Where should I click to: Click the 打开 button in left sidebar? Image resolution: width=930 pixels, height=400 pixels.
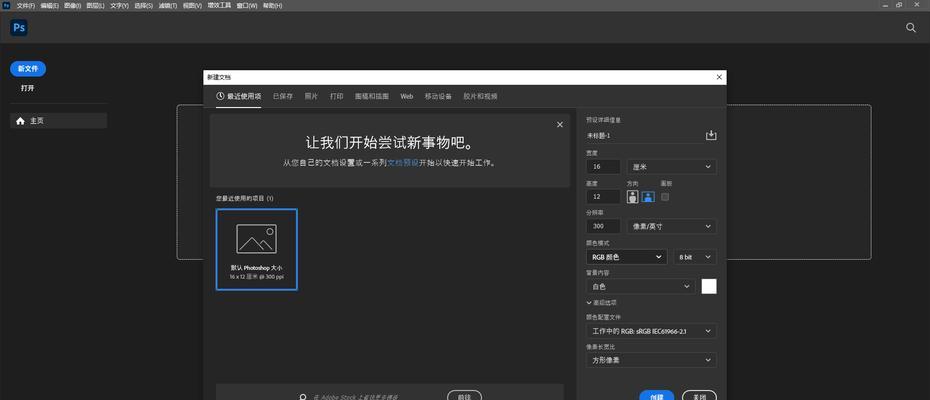[x=28, y=88]
